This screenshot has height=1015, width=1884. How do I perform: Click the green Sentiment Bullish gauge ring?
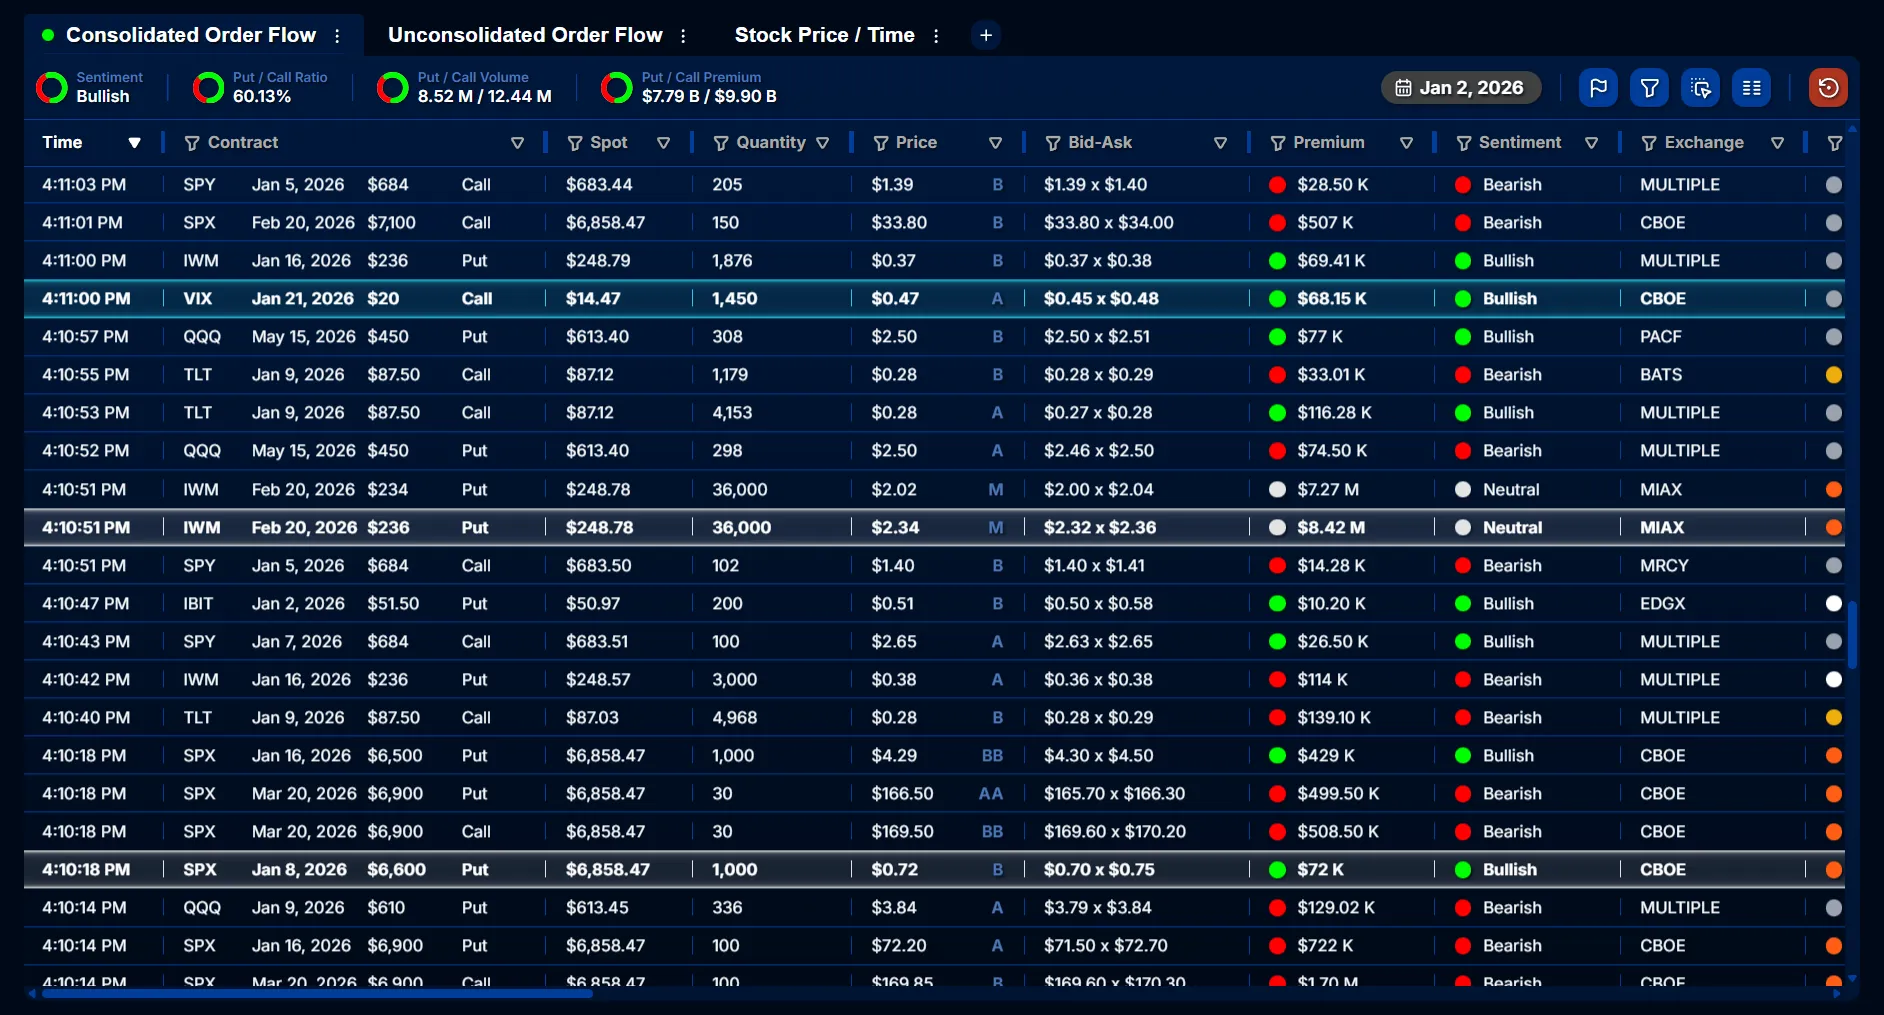click(51, 88)
